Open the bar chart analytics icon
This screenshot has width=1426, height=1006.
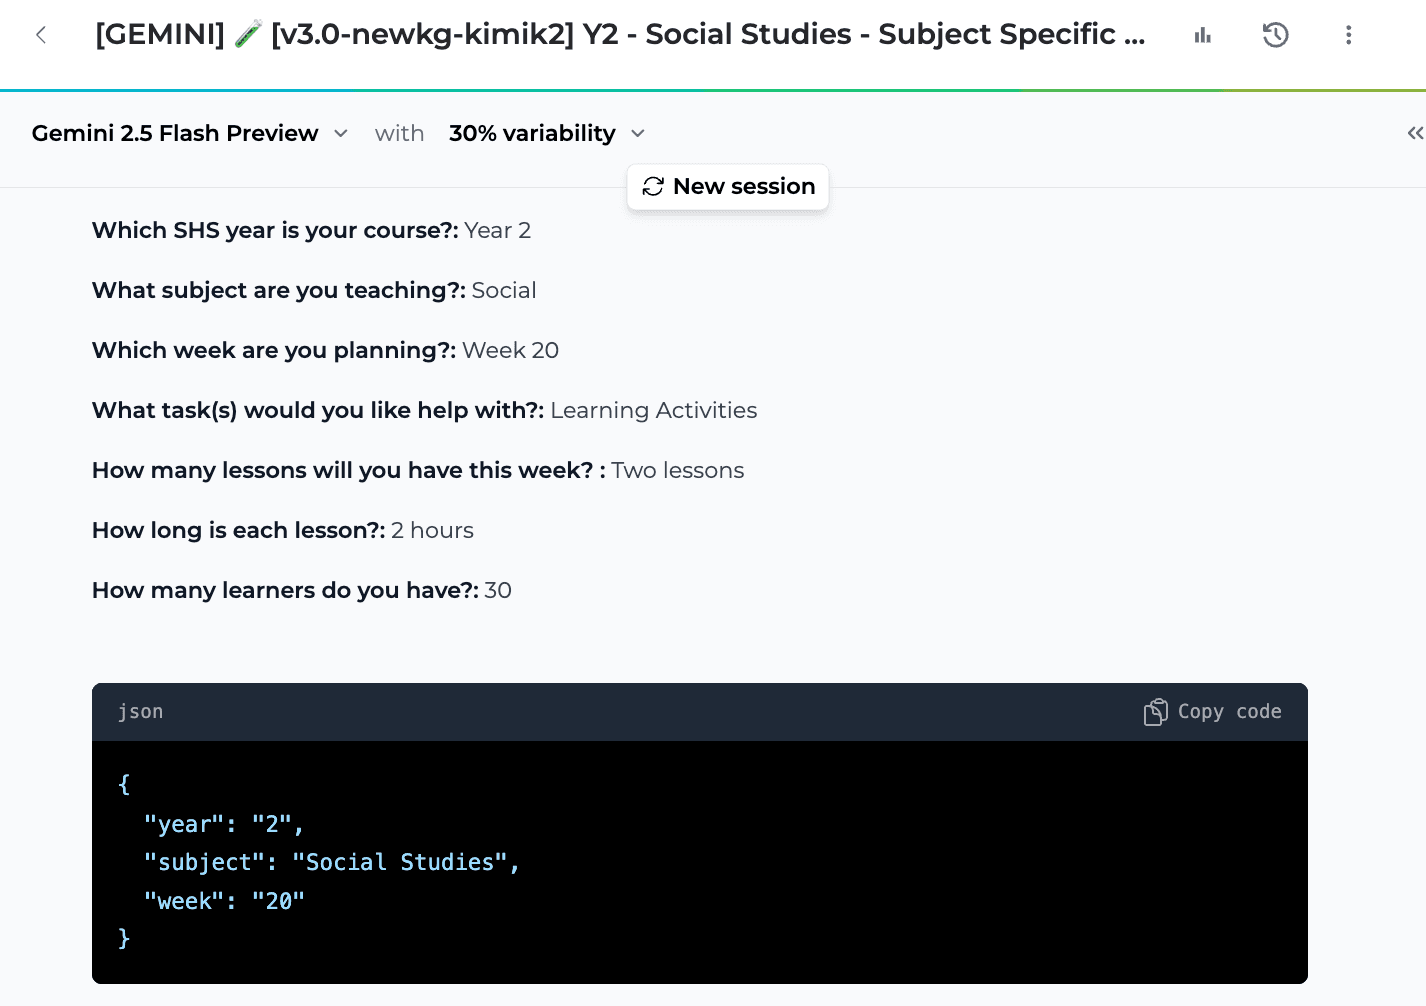1201,35
